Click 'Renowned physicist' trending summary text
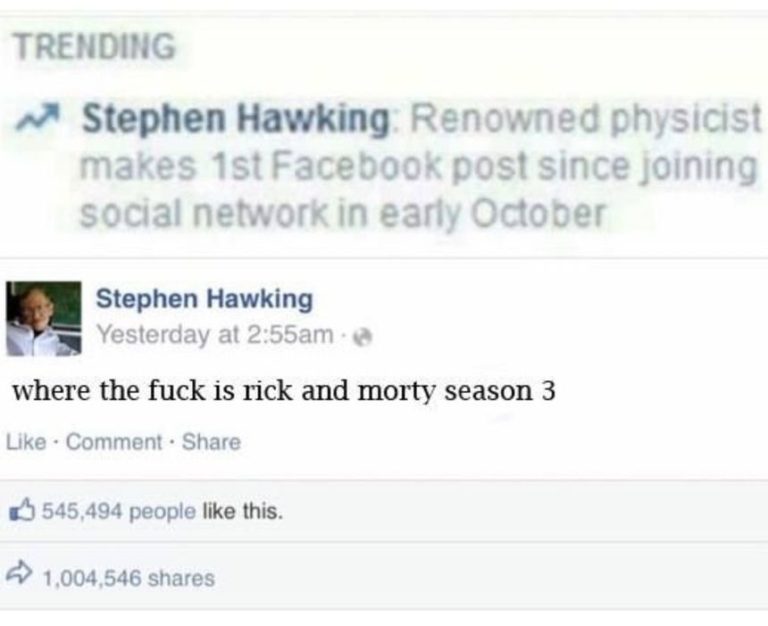 586,120
